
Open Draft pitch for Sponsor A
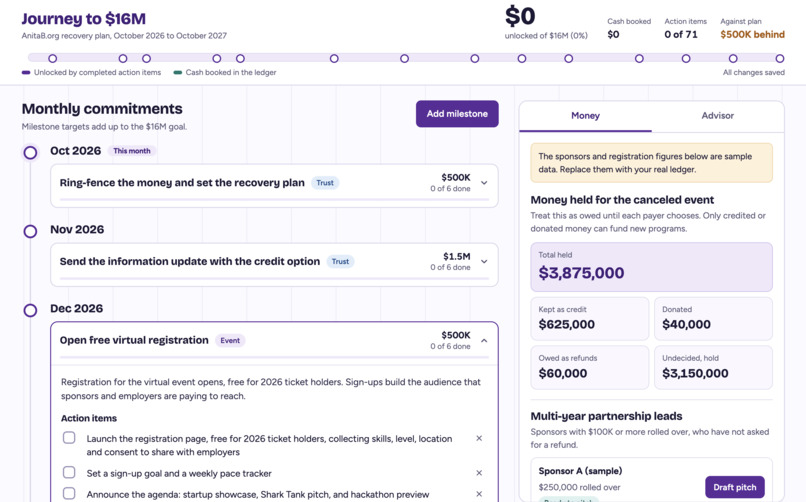735,487
